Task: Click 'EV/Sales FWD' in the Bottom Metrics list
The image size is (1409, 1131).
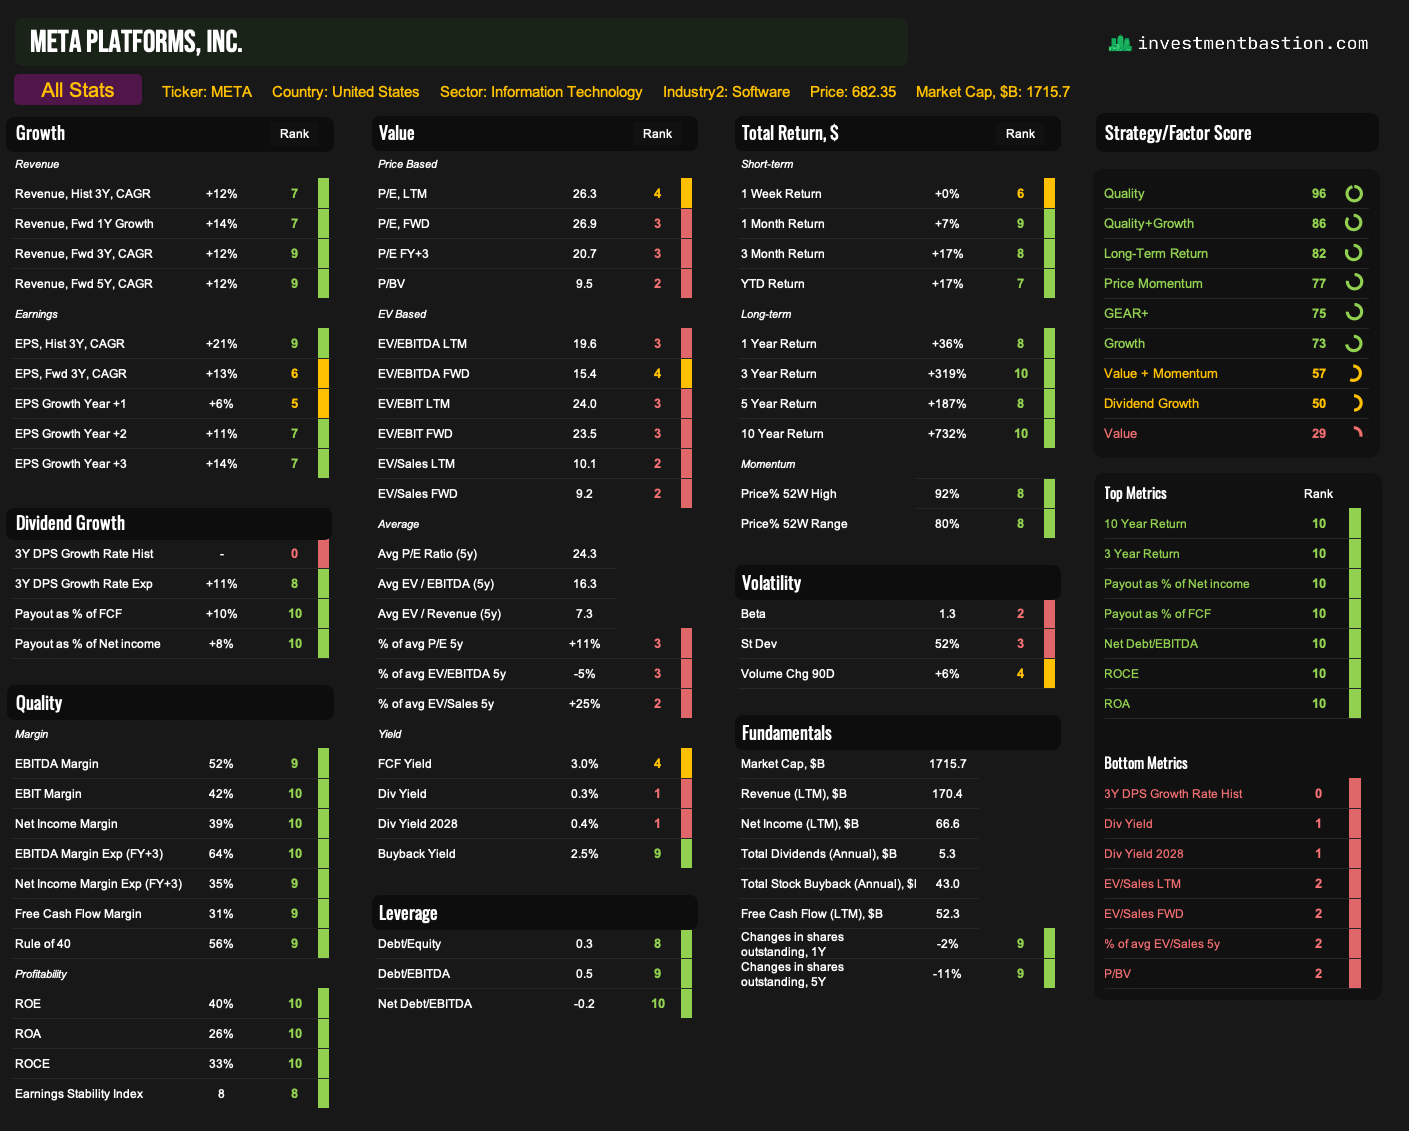Action: click(x=1143, y=913)
